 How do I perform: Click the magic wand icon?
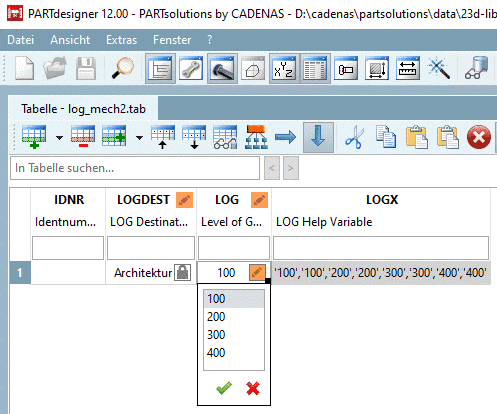point(439,69)
